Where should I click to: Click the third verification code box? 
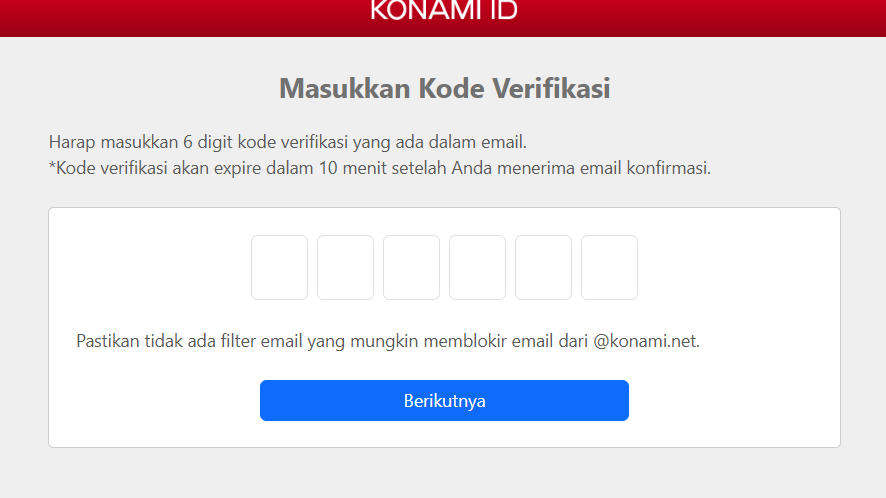point(411,267)
